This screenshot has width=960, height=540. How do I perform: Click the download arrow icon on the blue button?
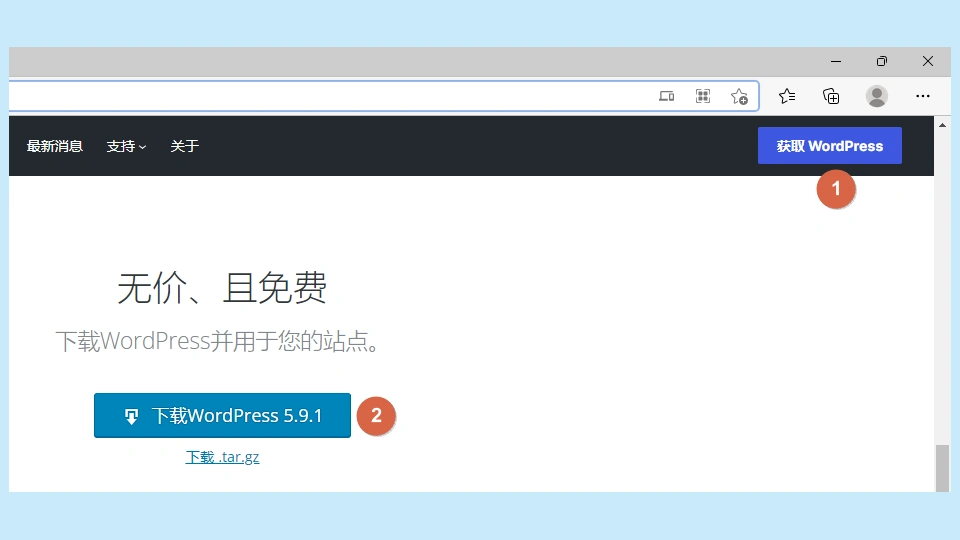point(131,417)
